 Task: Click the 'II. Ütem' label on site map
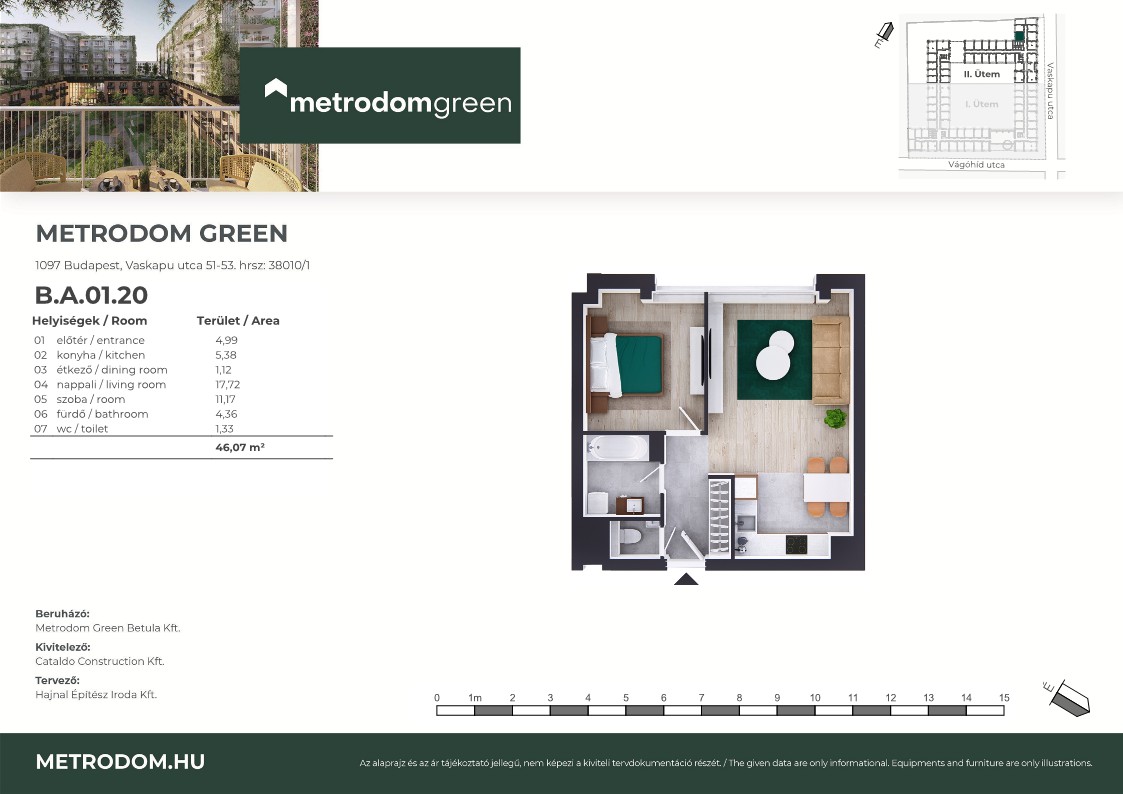(981, 75)
